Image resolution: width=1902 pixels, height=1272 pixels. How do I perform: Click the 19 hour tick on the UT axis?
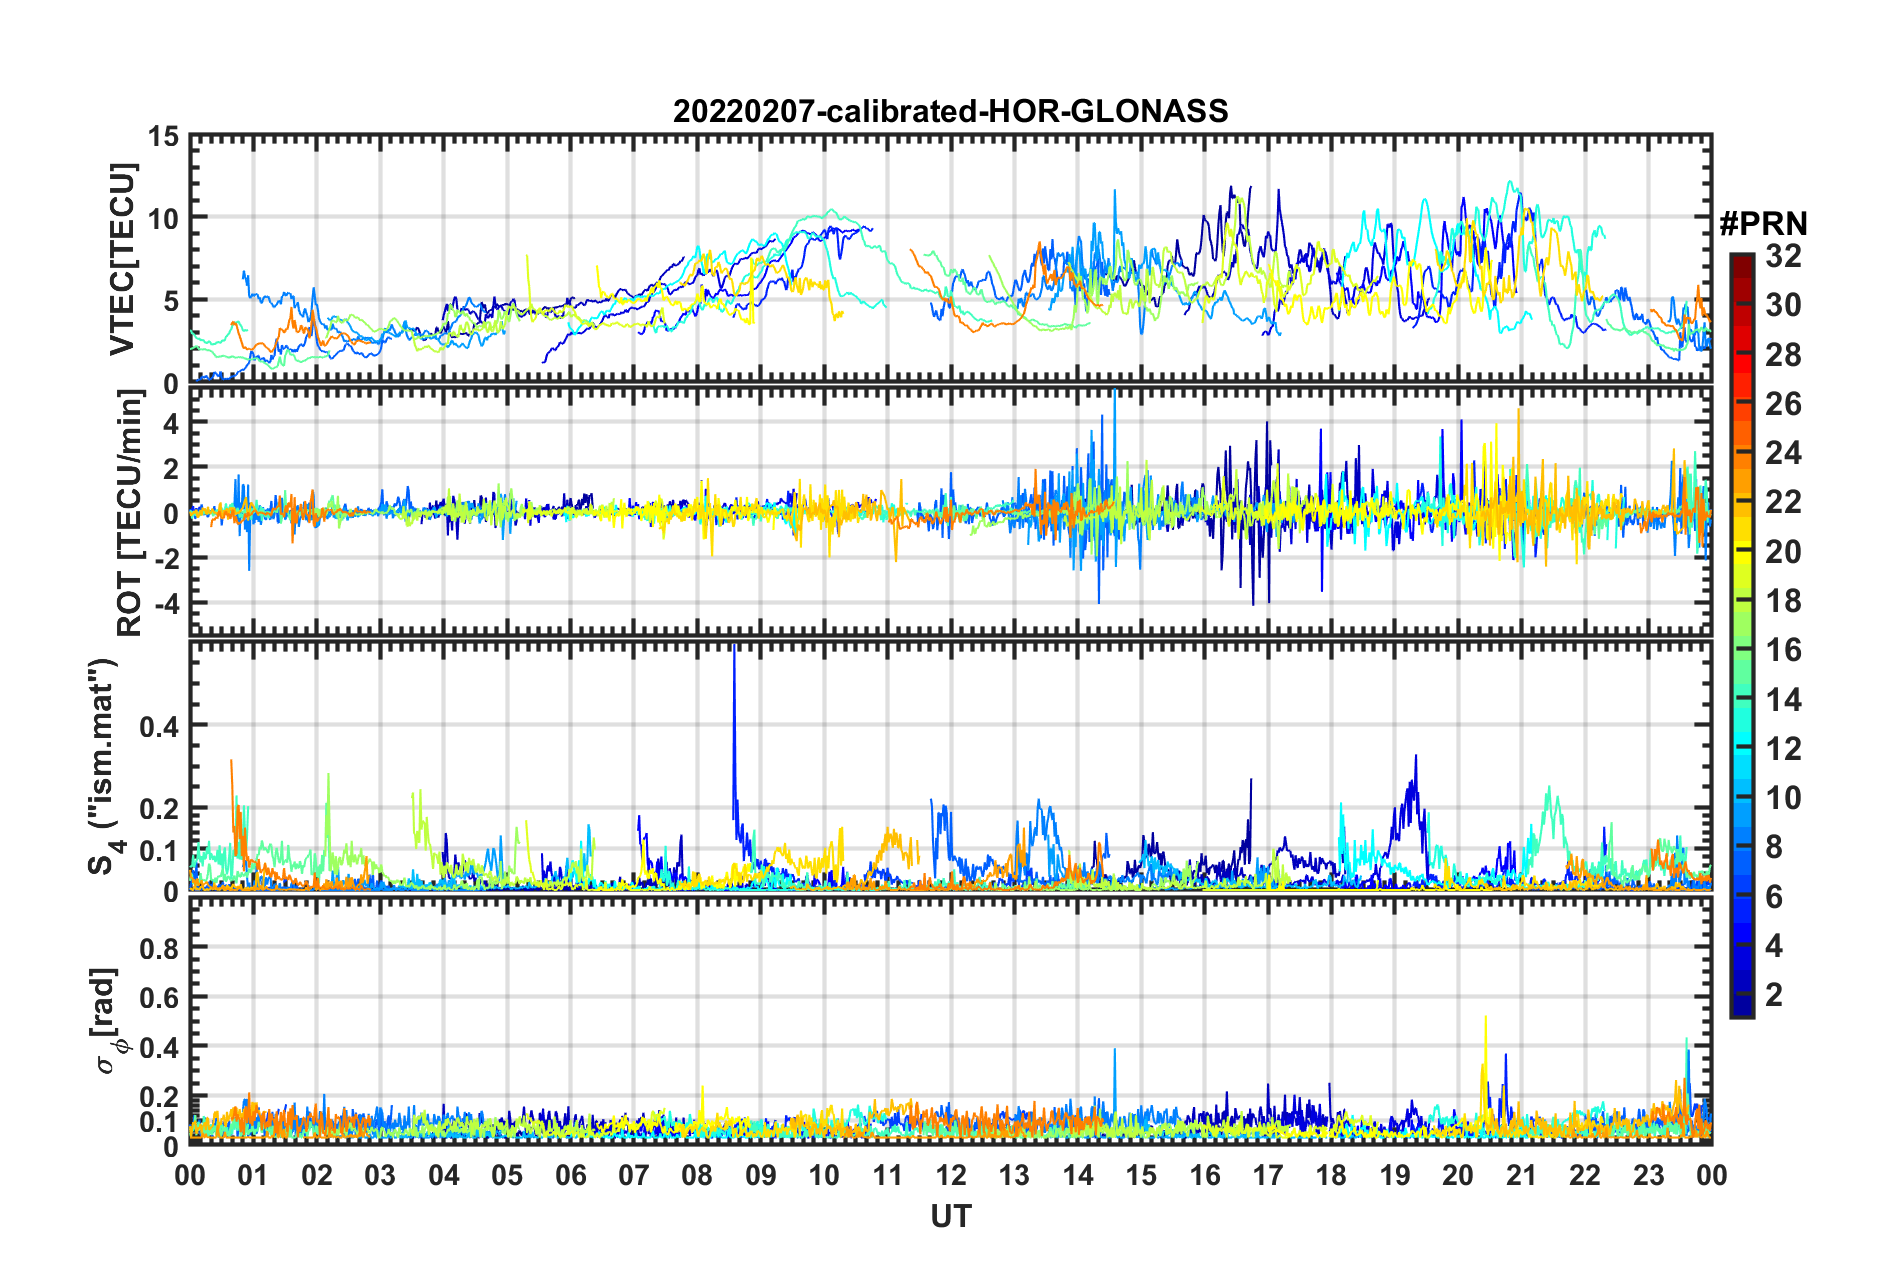coord(1395,1175)
